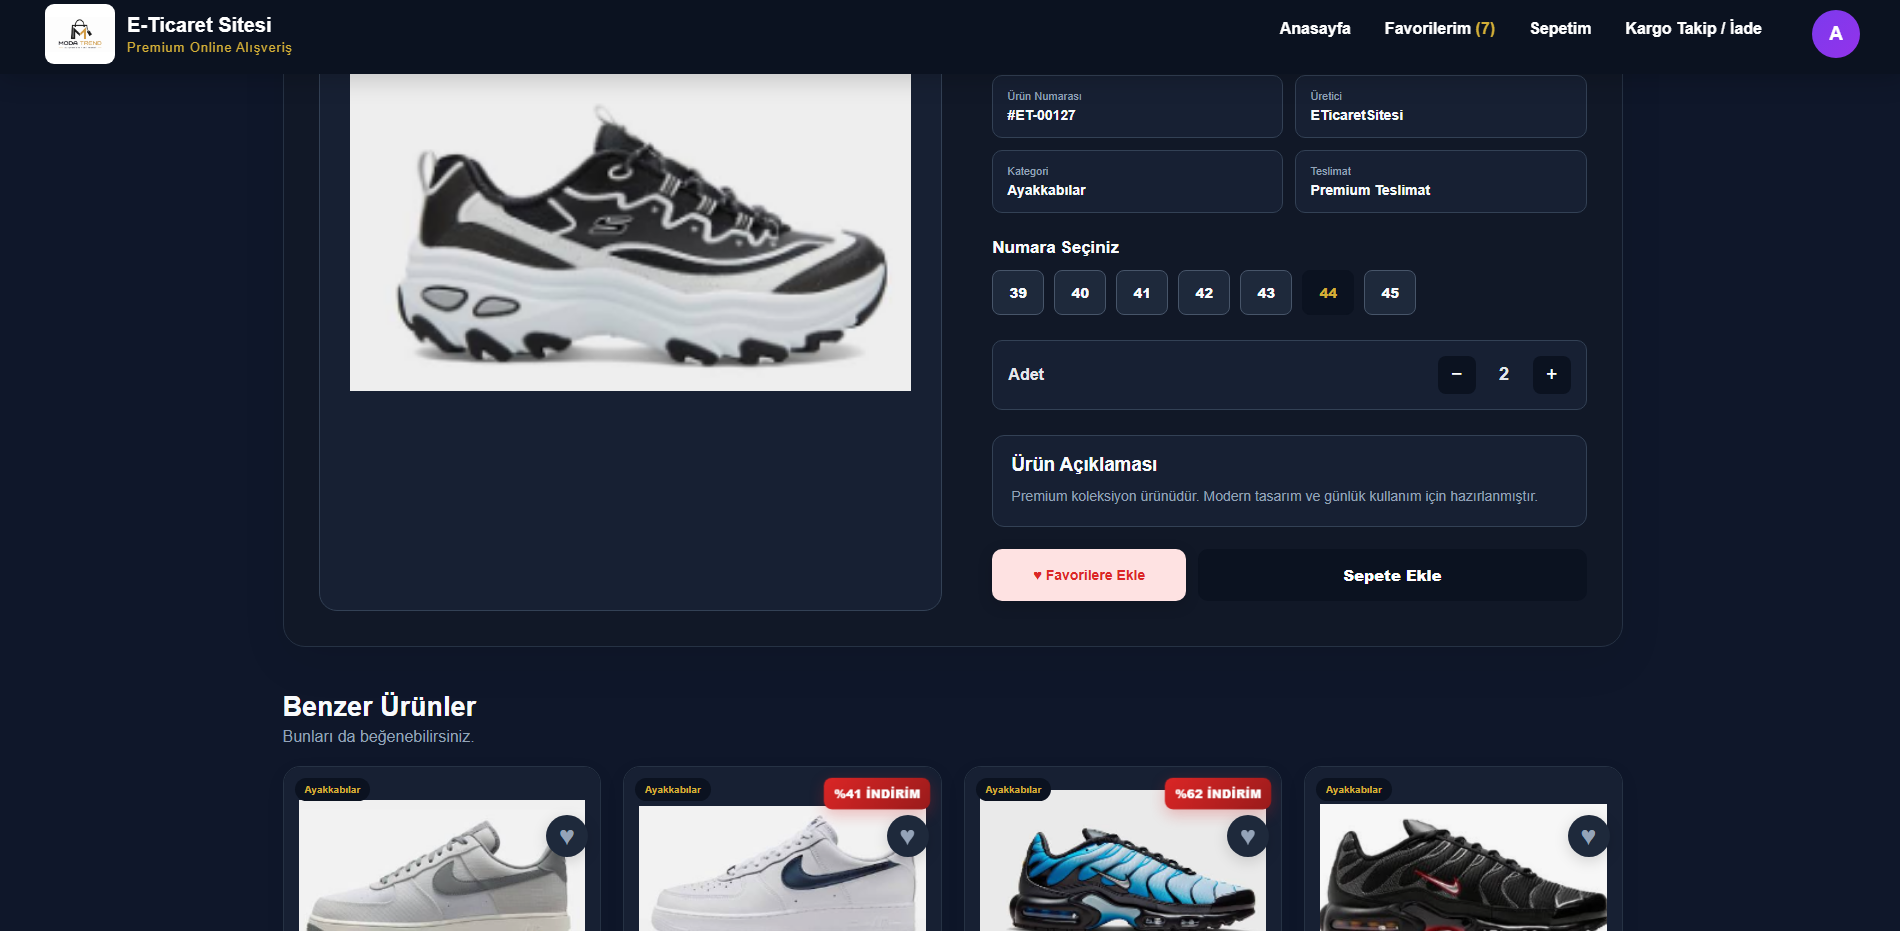Click the %62 İNDİRİM badge

tap(1218, 793)
